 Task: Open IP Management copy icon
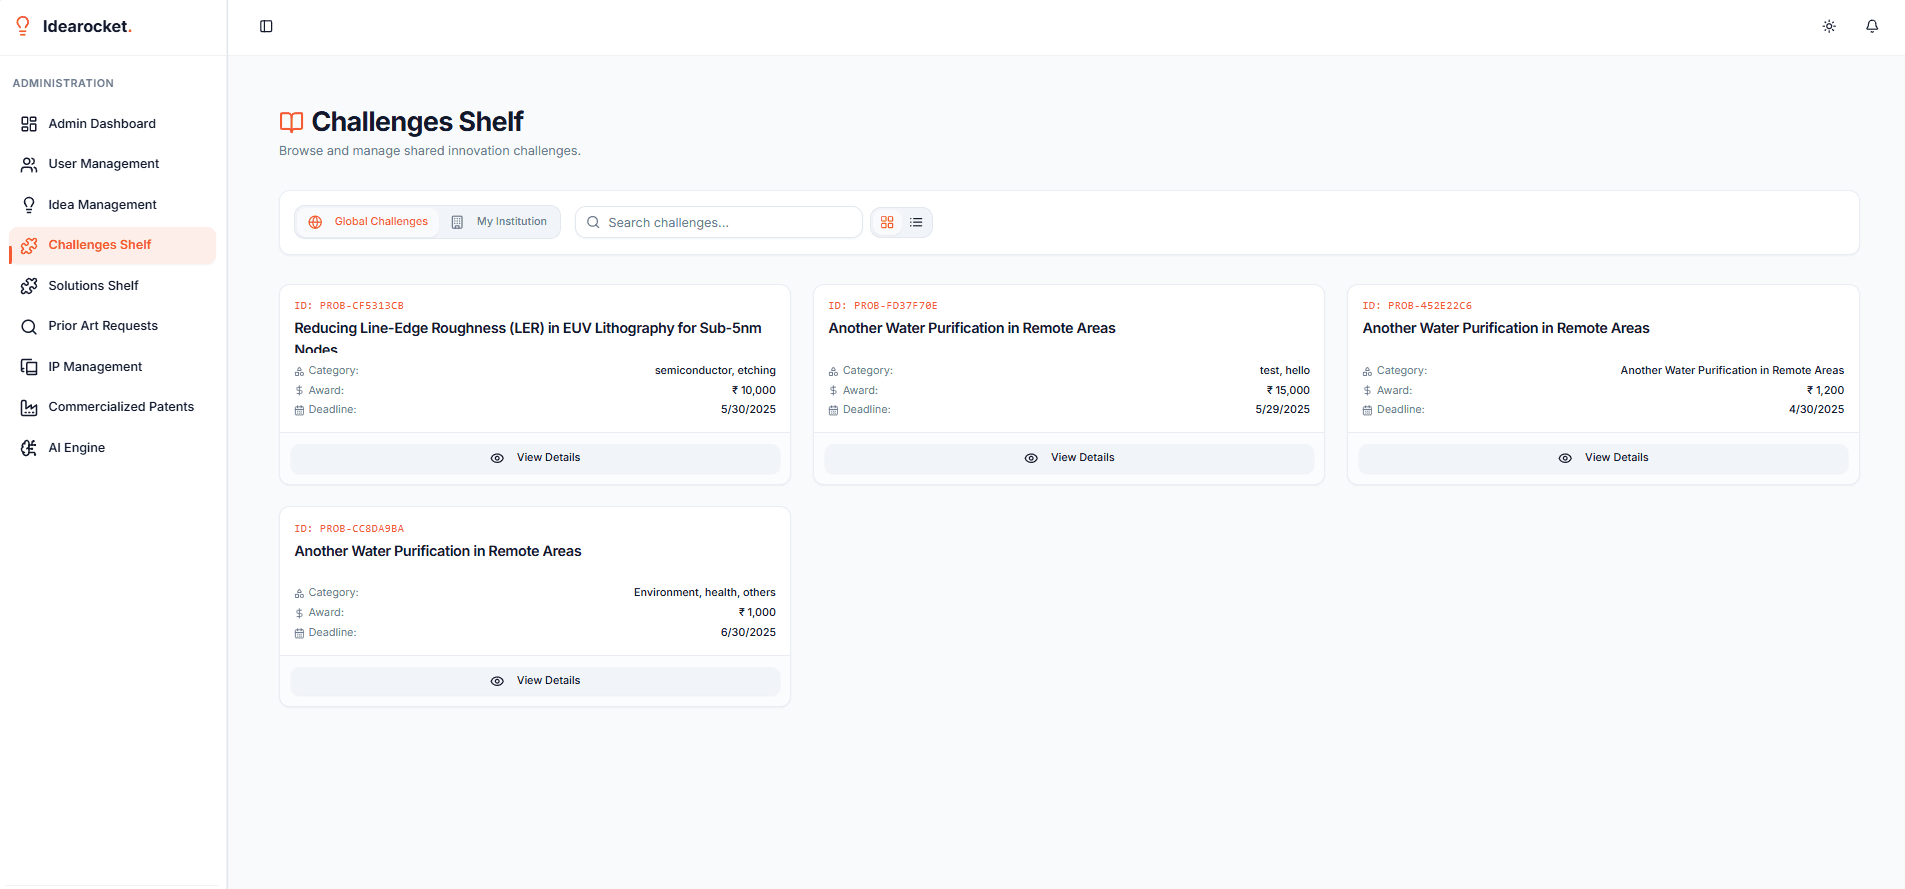(29, 367)
